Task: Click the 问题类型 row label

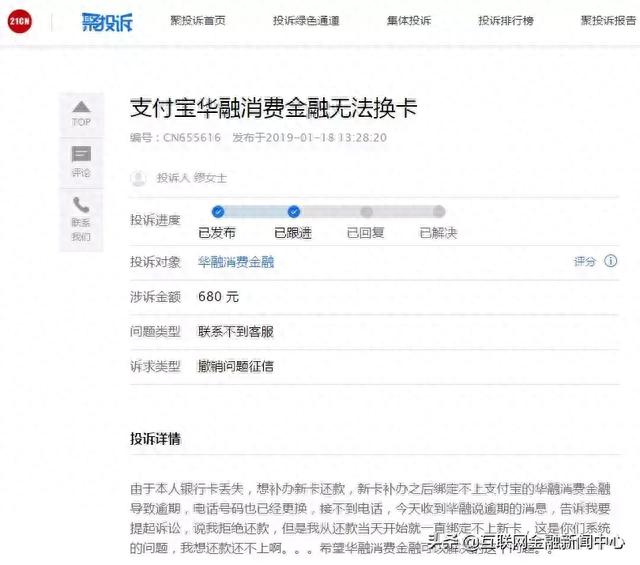Action: tap(156, 331)
